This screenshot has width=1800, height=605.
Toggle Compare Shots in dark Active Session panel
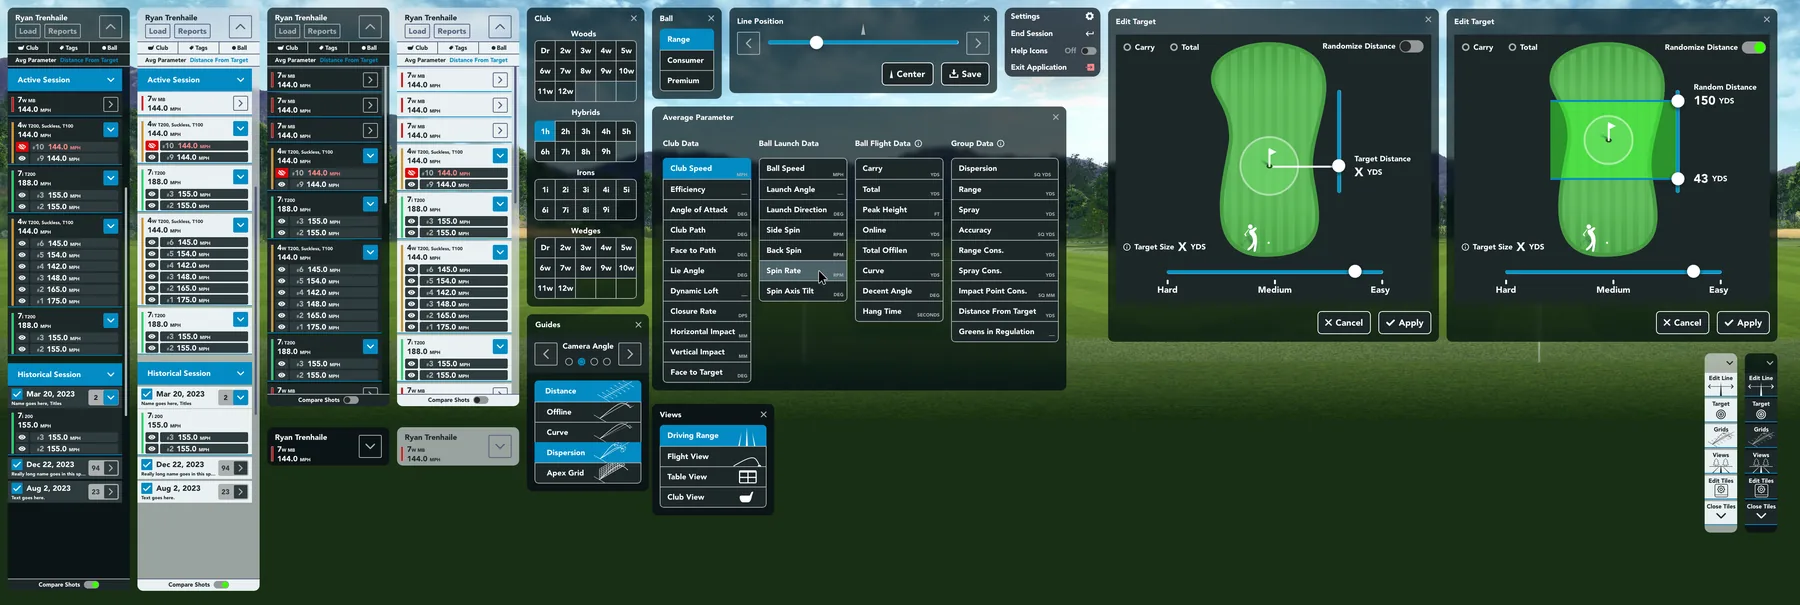pyautogui.click(x=92, y=584)
